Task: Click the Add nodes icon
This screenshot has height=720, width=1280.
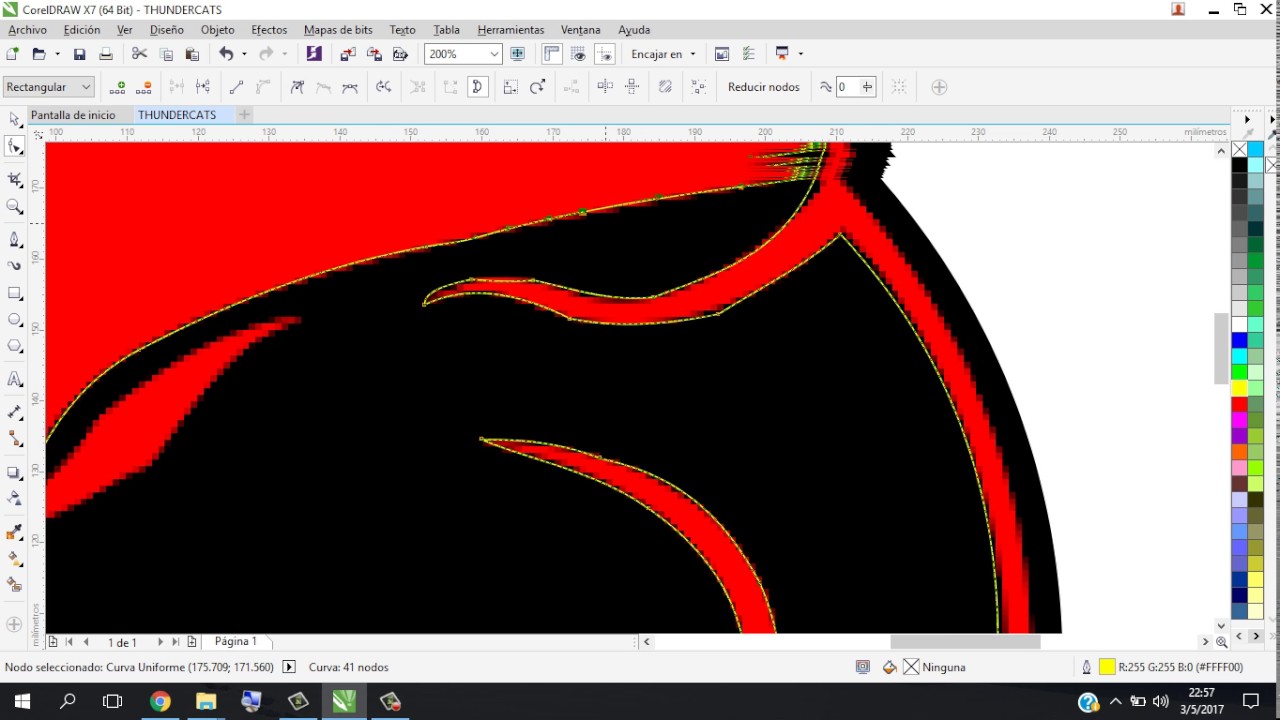Action: [118, 87]
